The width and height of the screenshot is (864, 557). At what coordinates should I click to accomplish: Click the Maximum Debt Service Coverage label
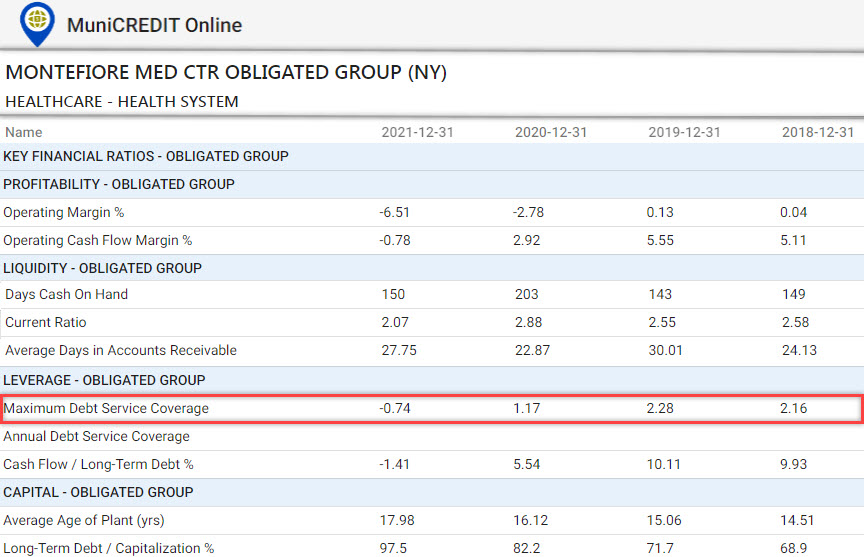pos(106,409)
